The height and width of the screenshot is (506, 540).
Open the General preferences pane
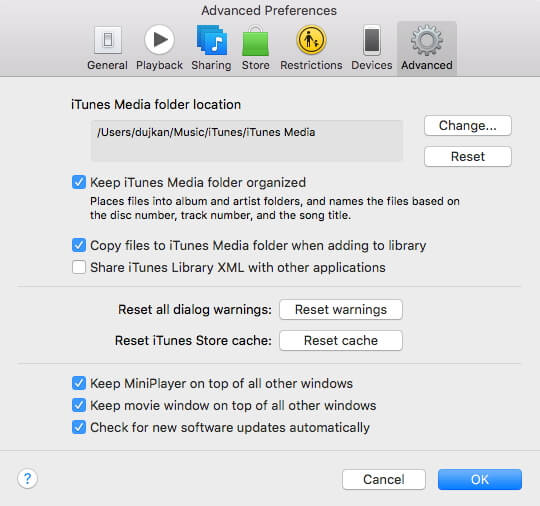[x=107, y=48]
